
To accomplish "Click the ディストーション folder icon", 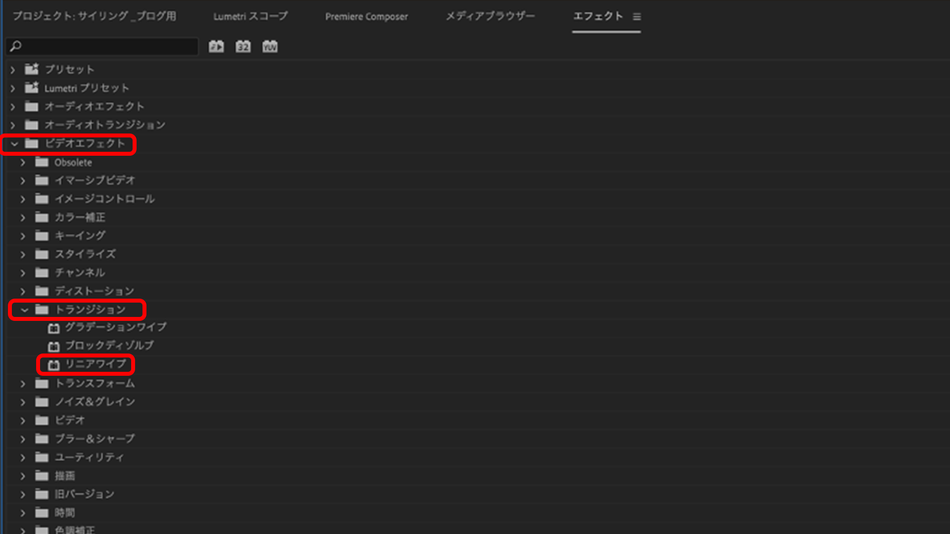I will (x=41, y=292).
